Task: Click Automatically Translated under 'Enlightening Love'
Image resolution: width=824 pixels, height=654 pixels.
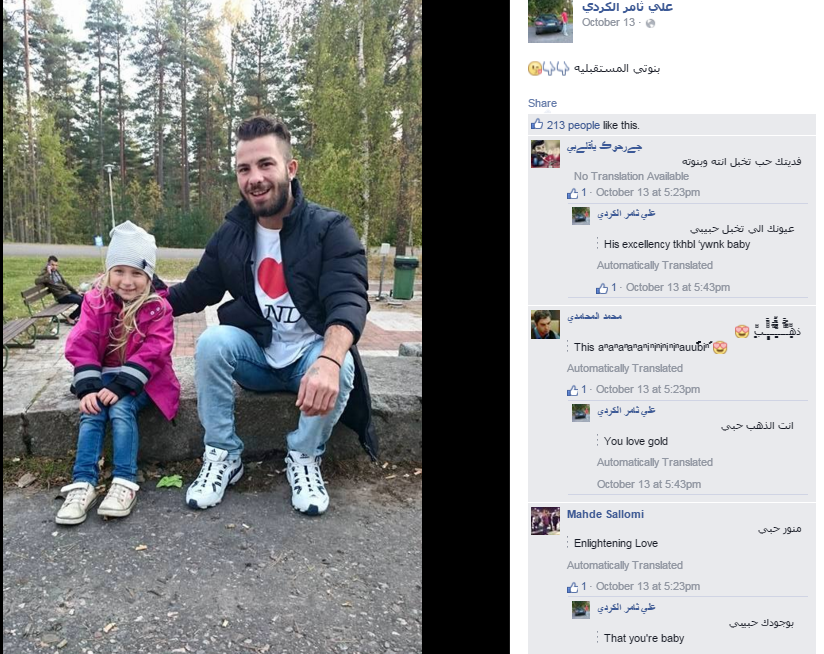Action: (x=625, y=565)
